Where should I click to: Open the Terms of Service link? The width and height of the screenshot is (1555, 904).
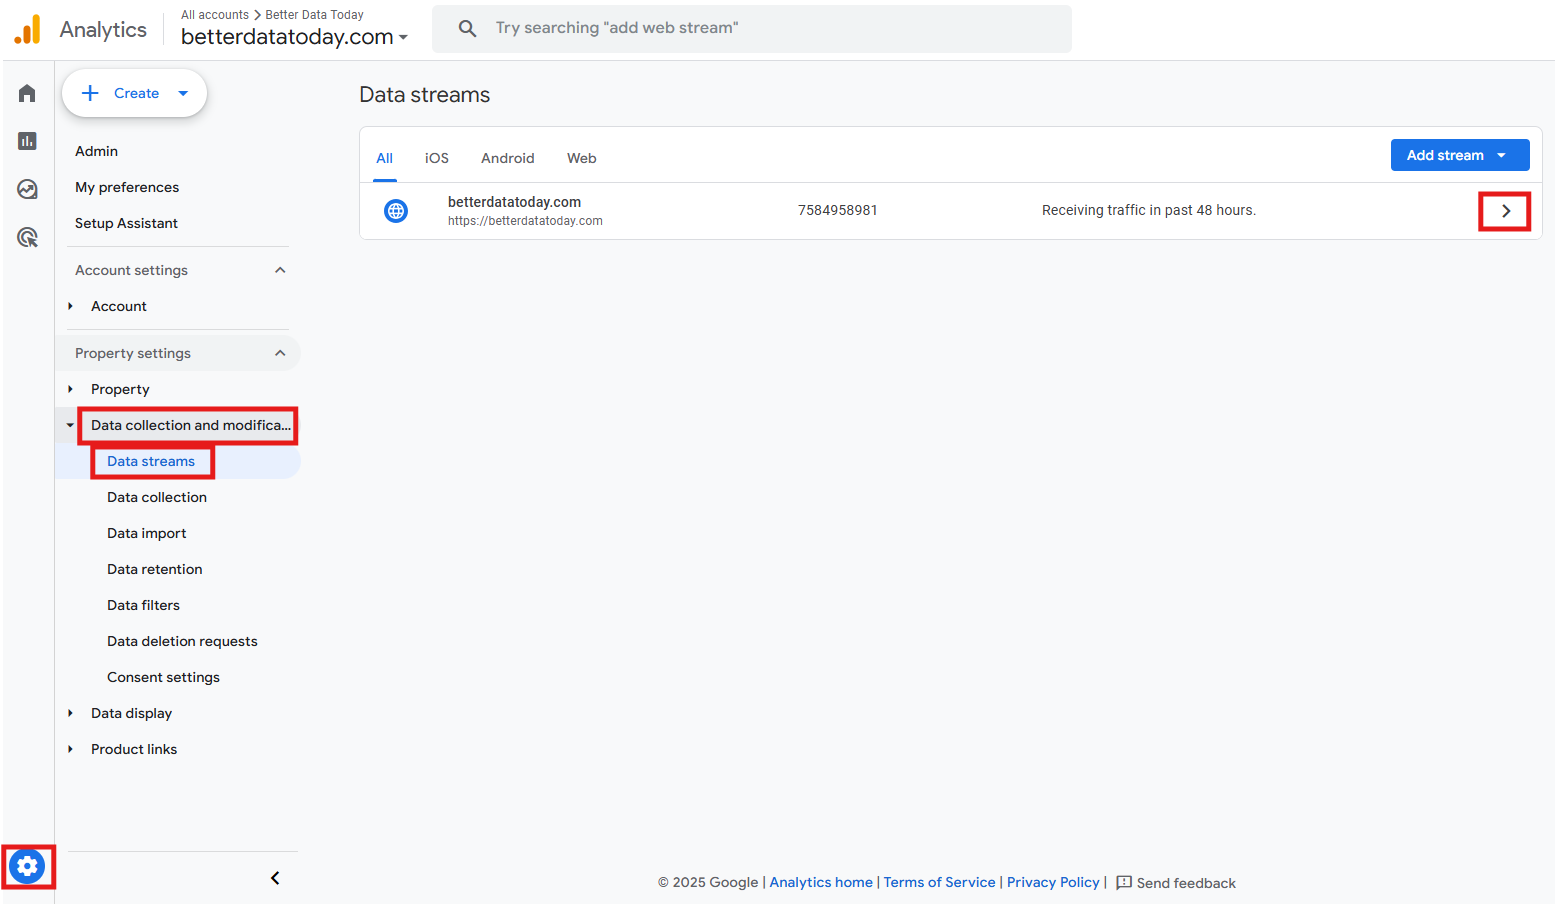(939, 882)
